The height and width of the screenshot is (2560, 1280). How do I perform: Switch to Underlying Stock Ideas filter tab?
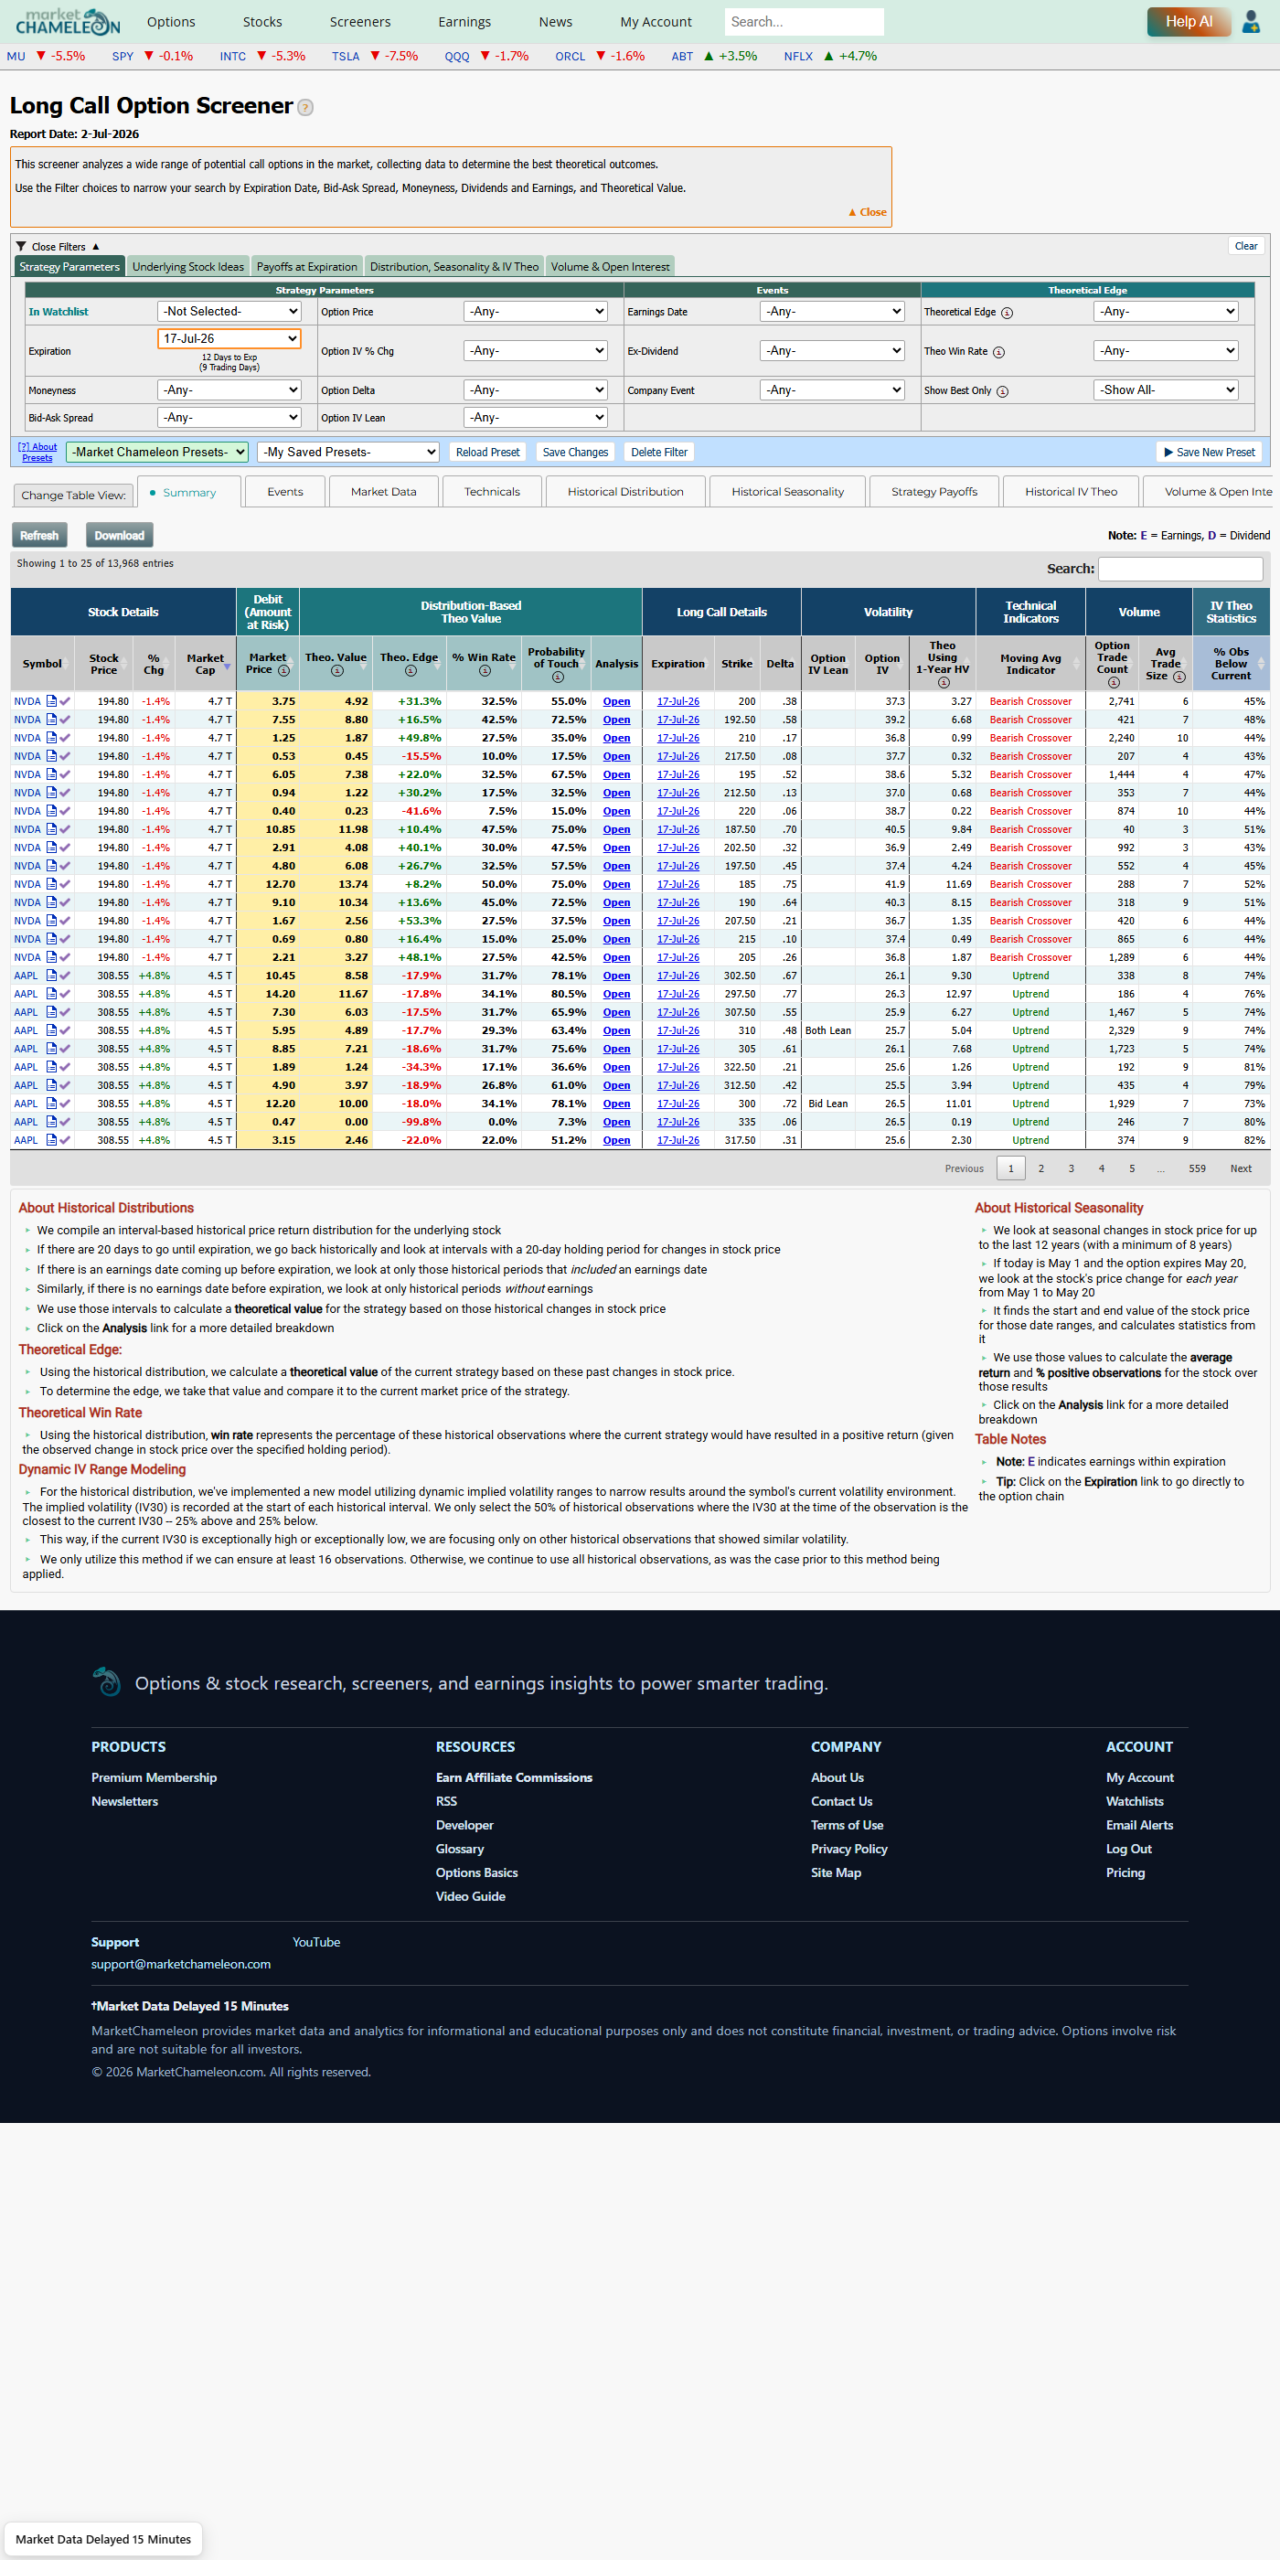click(x=188, y=267)
